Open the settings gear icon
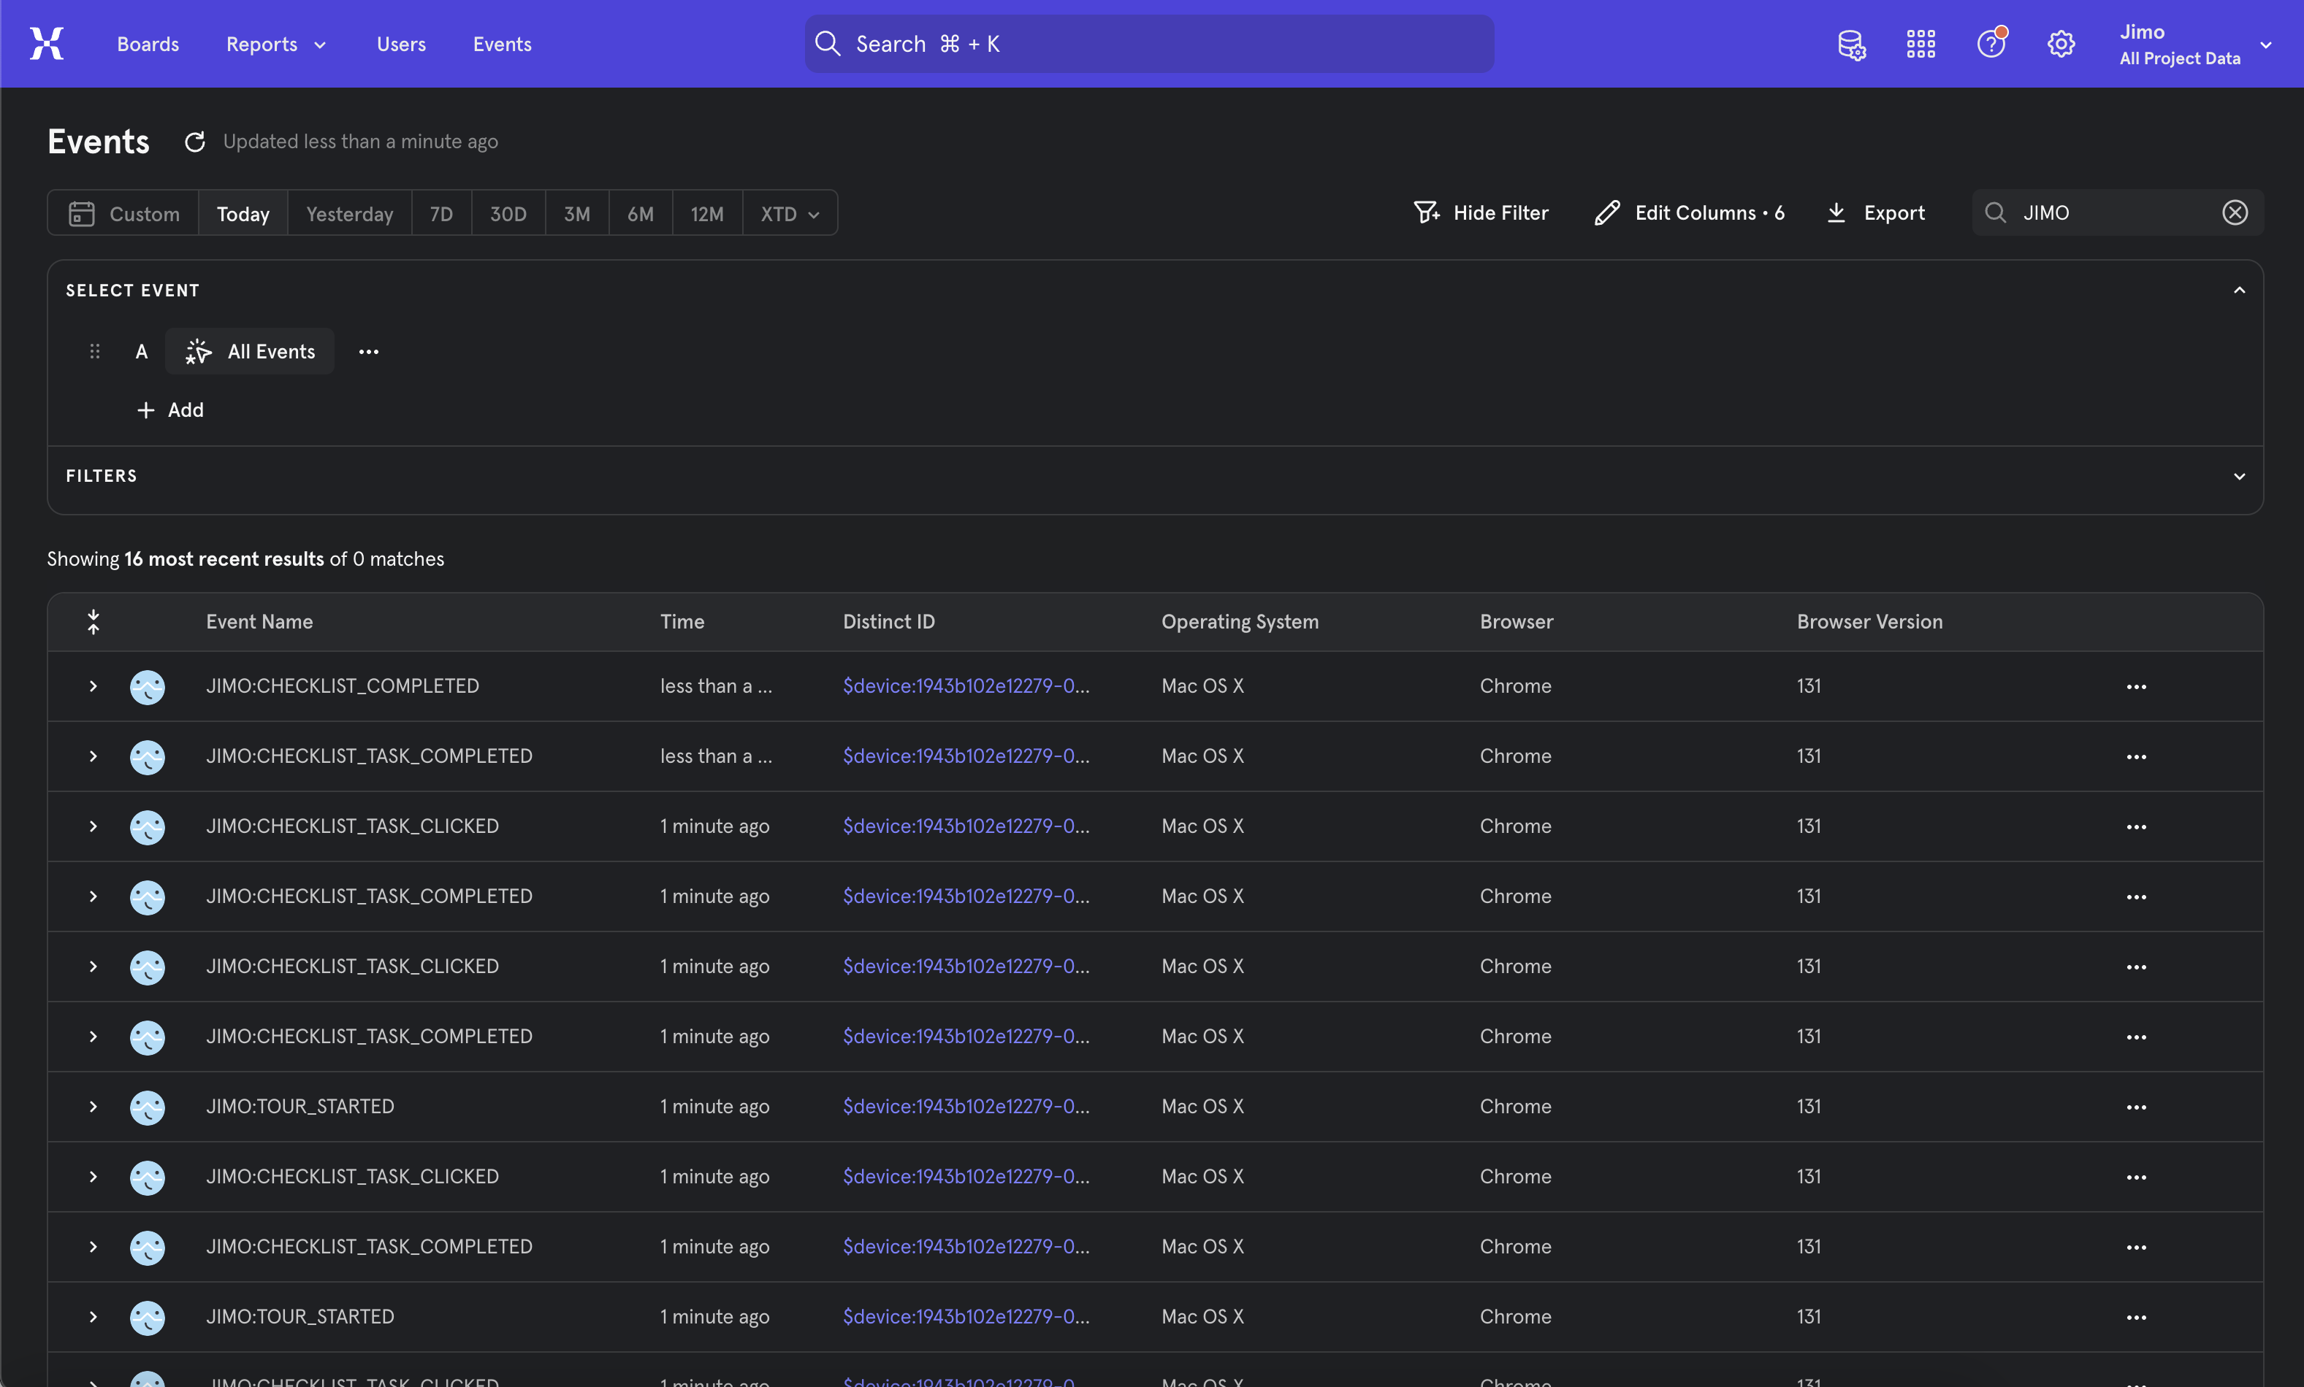This screenshot has height=1387, width=2304. (2060, 44)
